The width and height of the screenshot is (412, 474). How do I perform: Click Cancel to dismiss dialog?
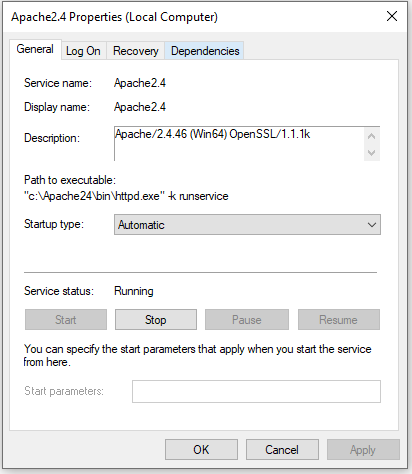coord(282,450)
